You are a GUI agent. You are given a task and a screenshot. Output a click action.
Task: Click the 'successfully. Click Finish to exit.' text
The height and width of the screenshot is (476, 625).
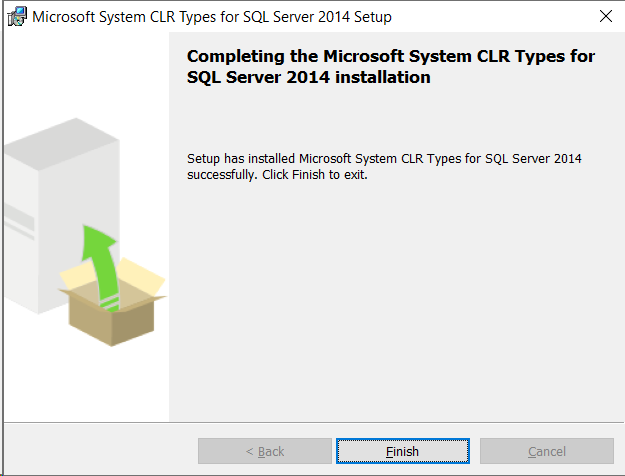(x=277, y=175)
